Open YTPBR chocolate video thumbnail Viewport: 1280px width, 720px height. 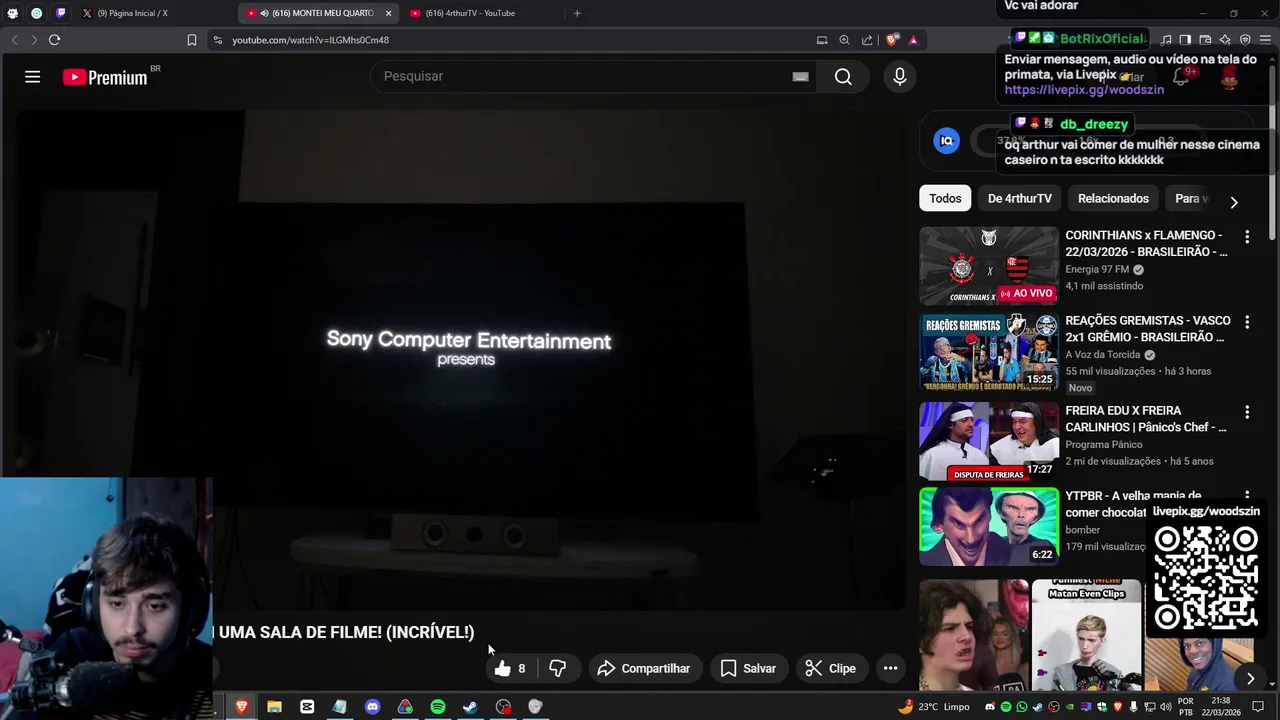[989, 527]
